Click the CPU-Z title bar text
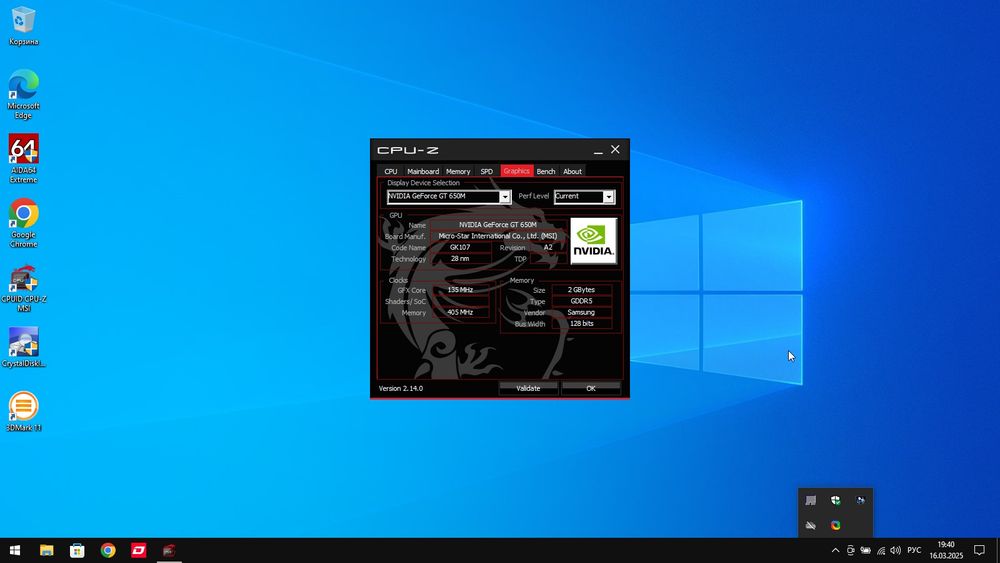Screen dimensions: 1000x563 (x=408, y=150)
